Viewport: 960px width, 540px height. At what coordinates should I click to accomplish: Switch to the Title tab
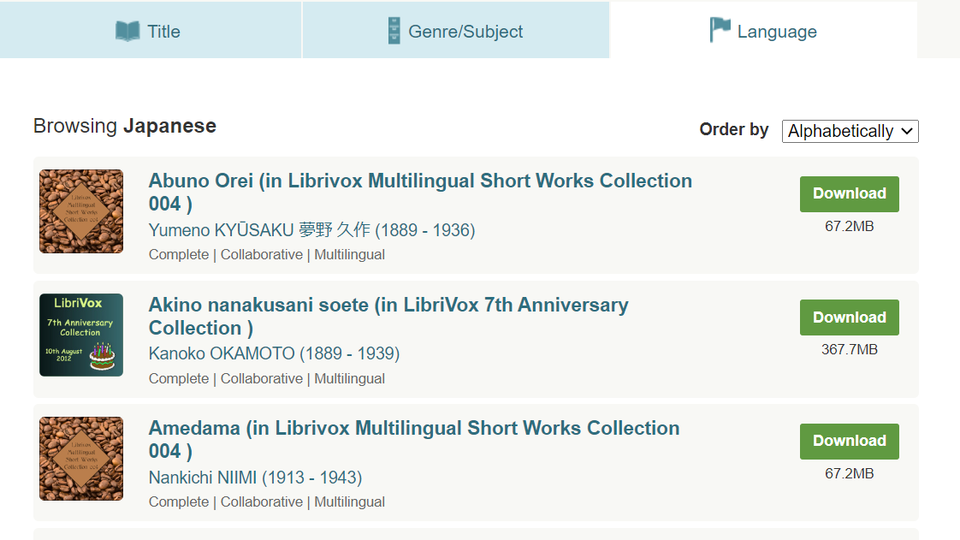pos(150,30)
